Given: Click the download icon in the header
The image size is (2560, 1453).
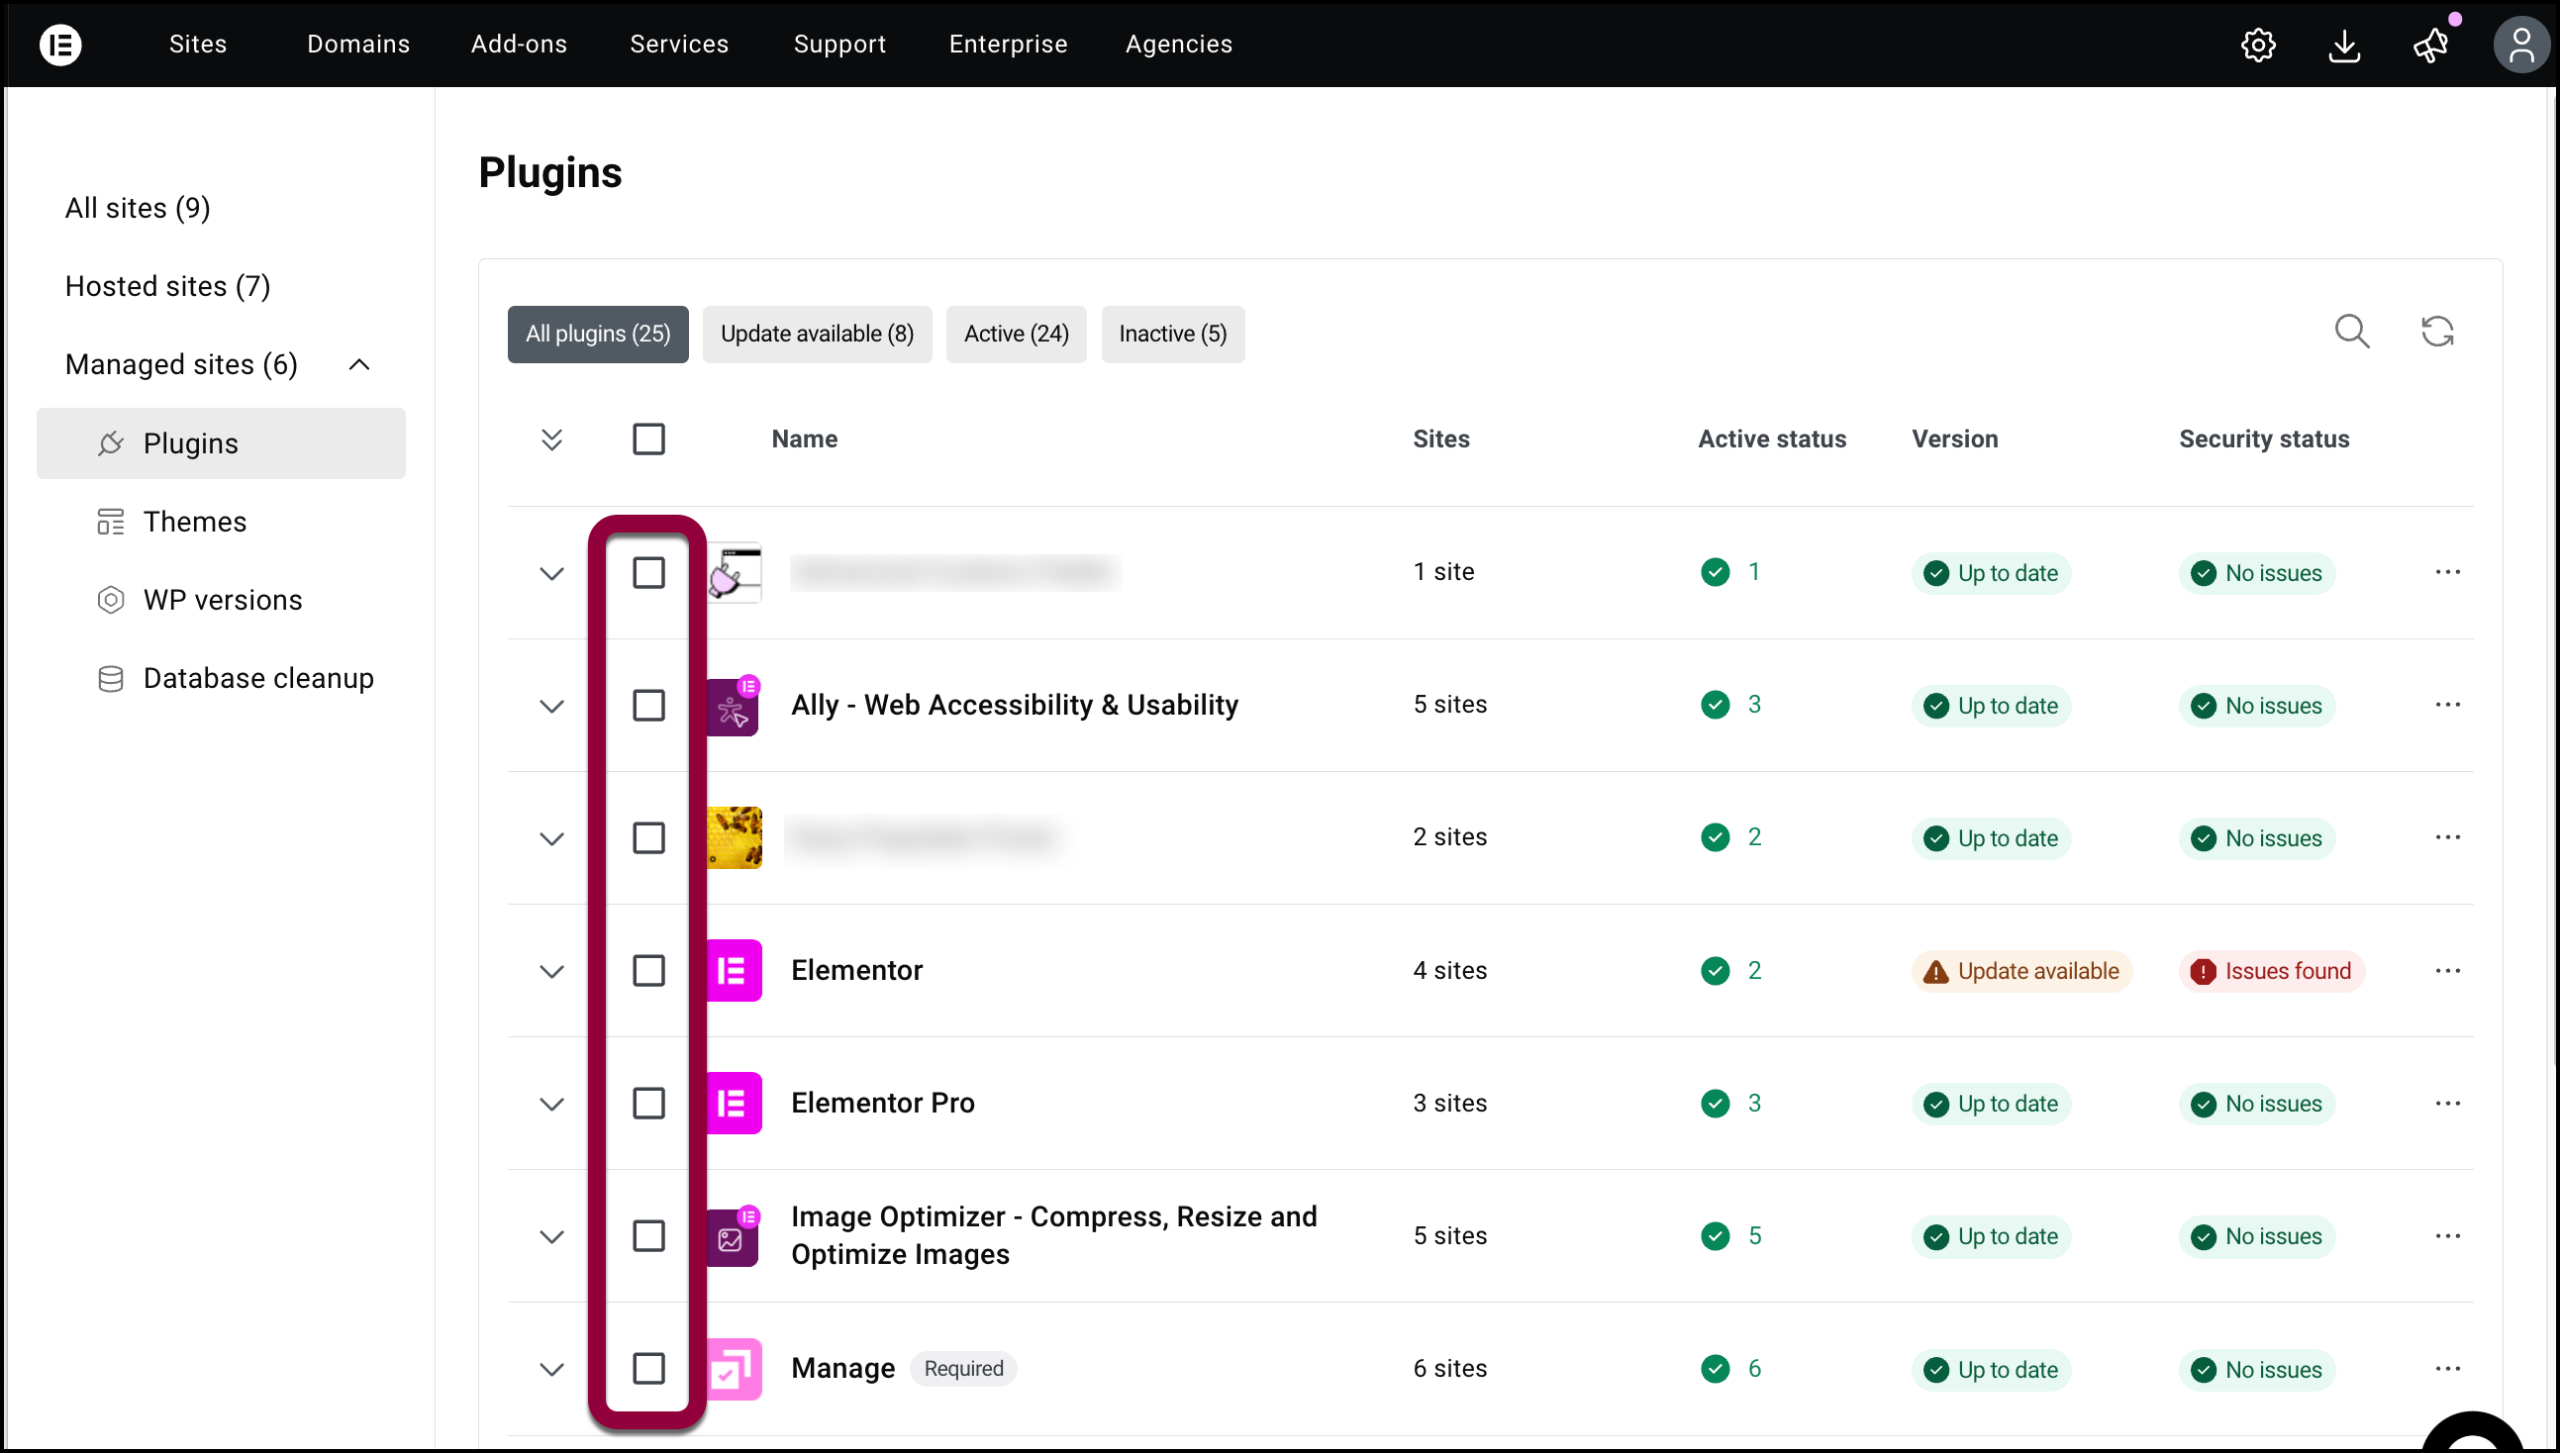Looking at the screenshot, I should 2345,45.
